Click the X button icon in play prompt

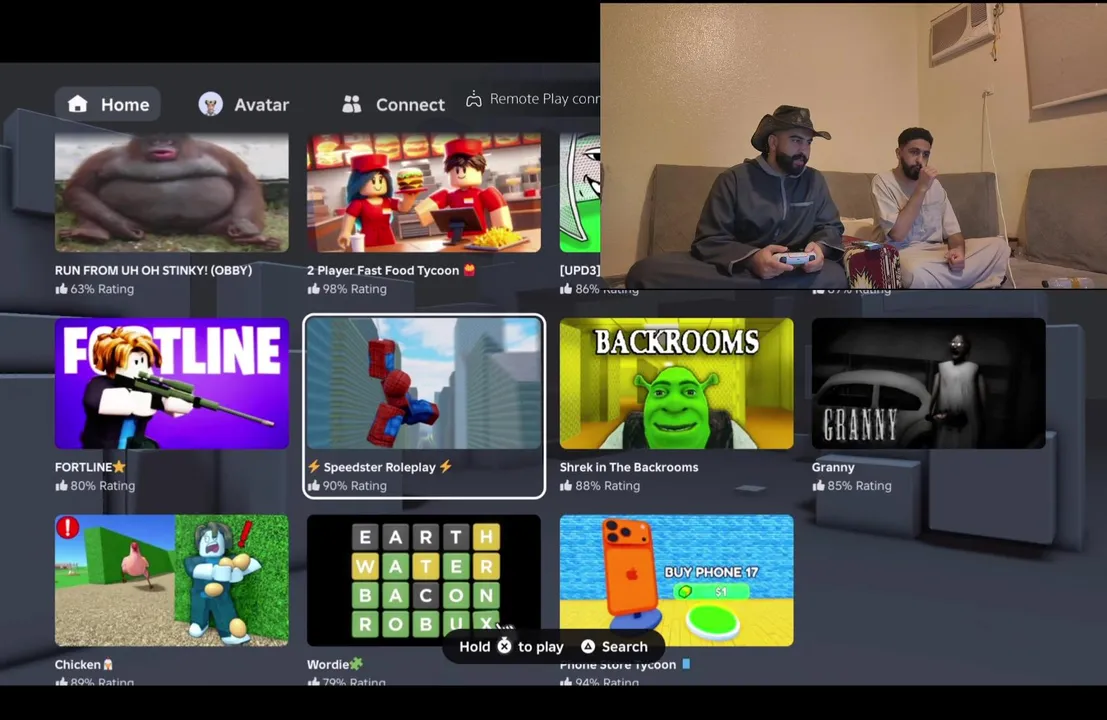point(504,646)
